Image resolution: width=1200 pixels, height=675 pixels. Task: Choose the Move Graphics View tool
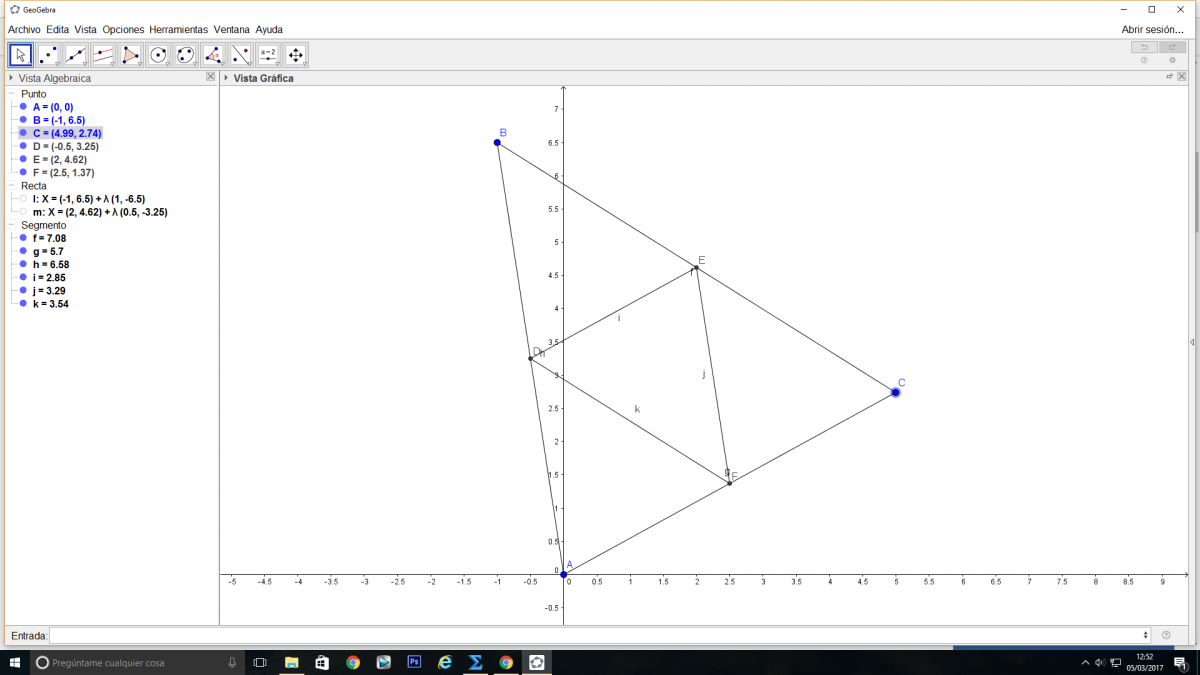[295, 55]
